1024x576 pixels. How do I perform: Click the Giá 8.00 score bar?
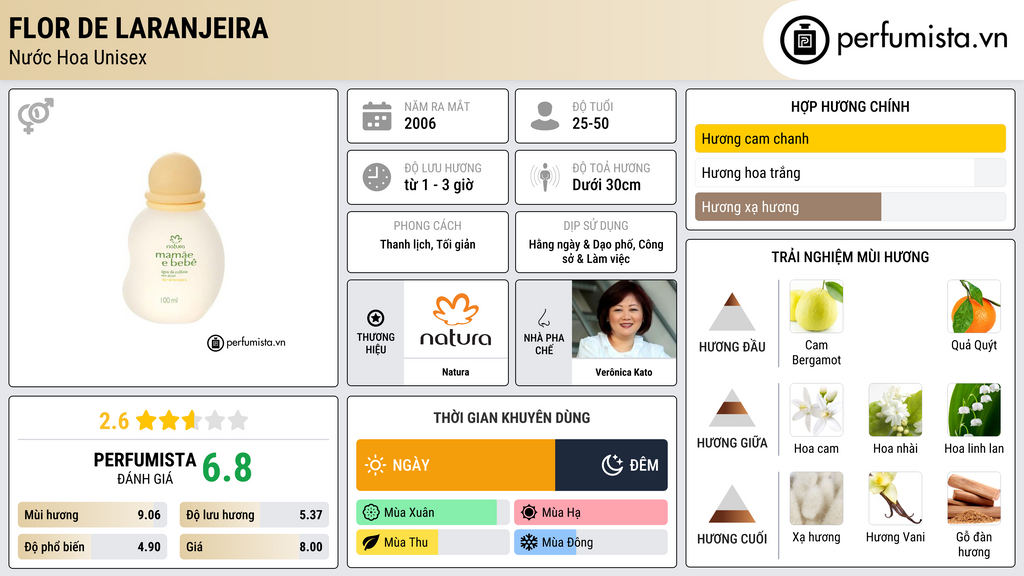[254, 547]
